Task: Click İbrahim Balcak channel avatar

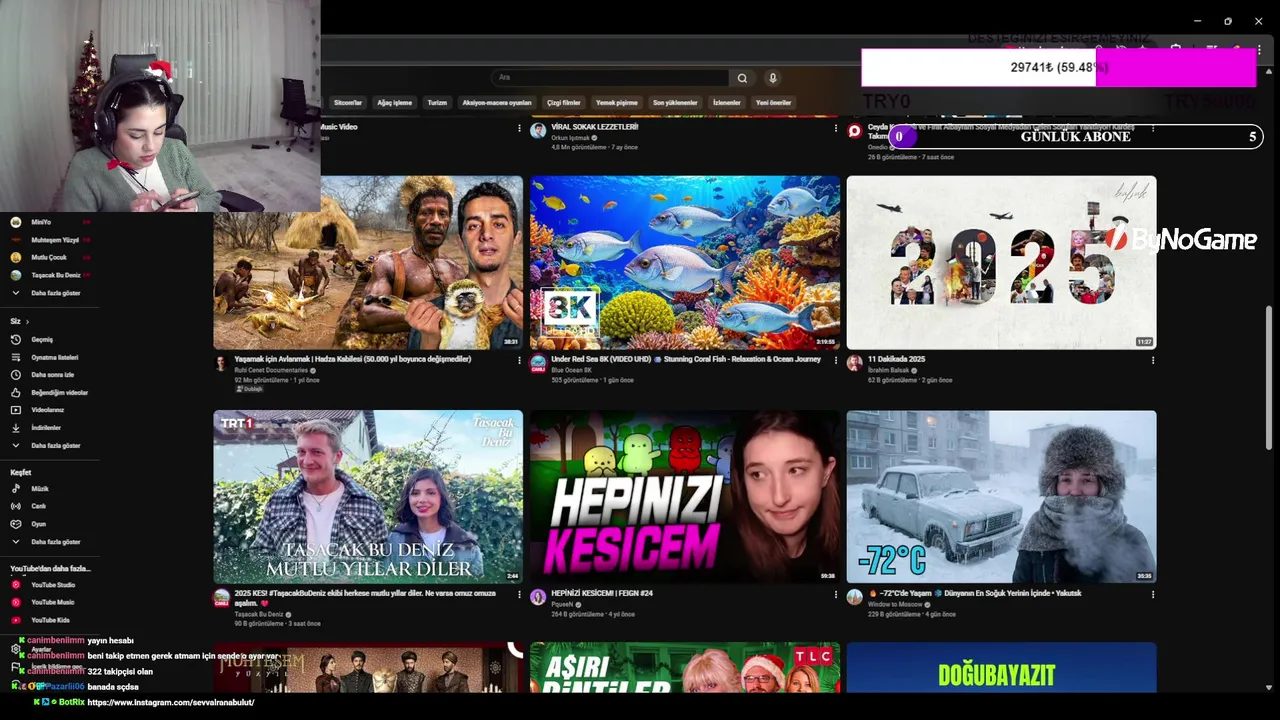Action: pyautogui.click(x=854, y=363)
